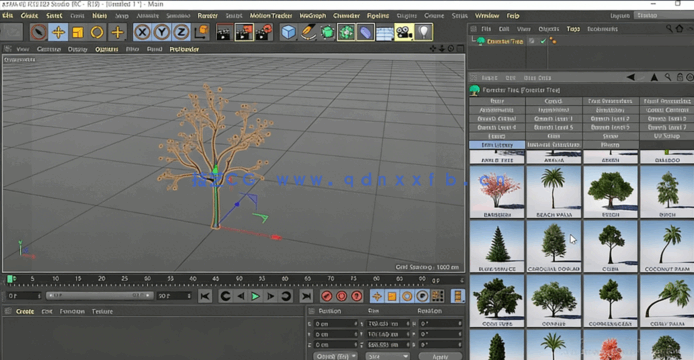Render to Picture Viewer icon

[x=244, y=32]
